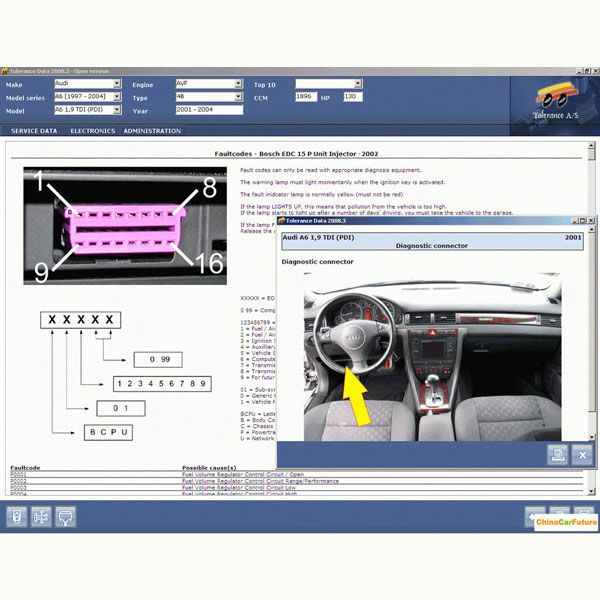This screenshot has width=600, height=600.
Task: Click the 'B C P U' letter box
Action: click(108, 432)
